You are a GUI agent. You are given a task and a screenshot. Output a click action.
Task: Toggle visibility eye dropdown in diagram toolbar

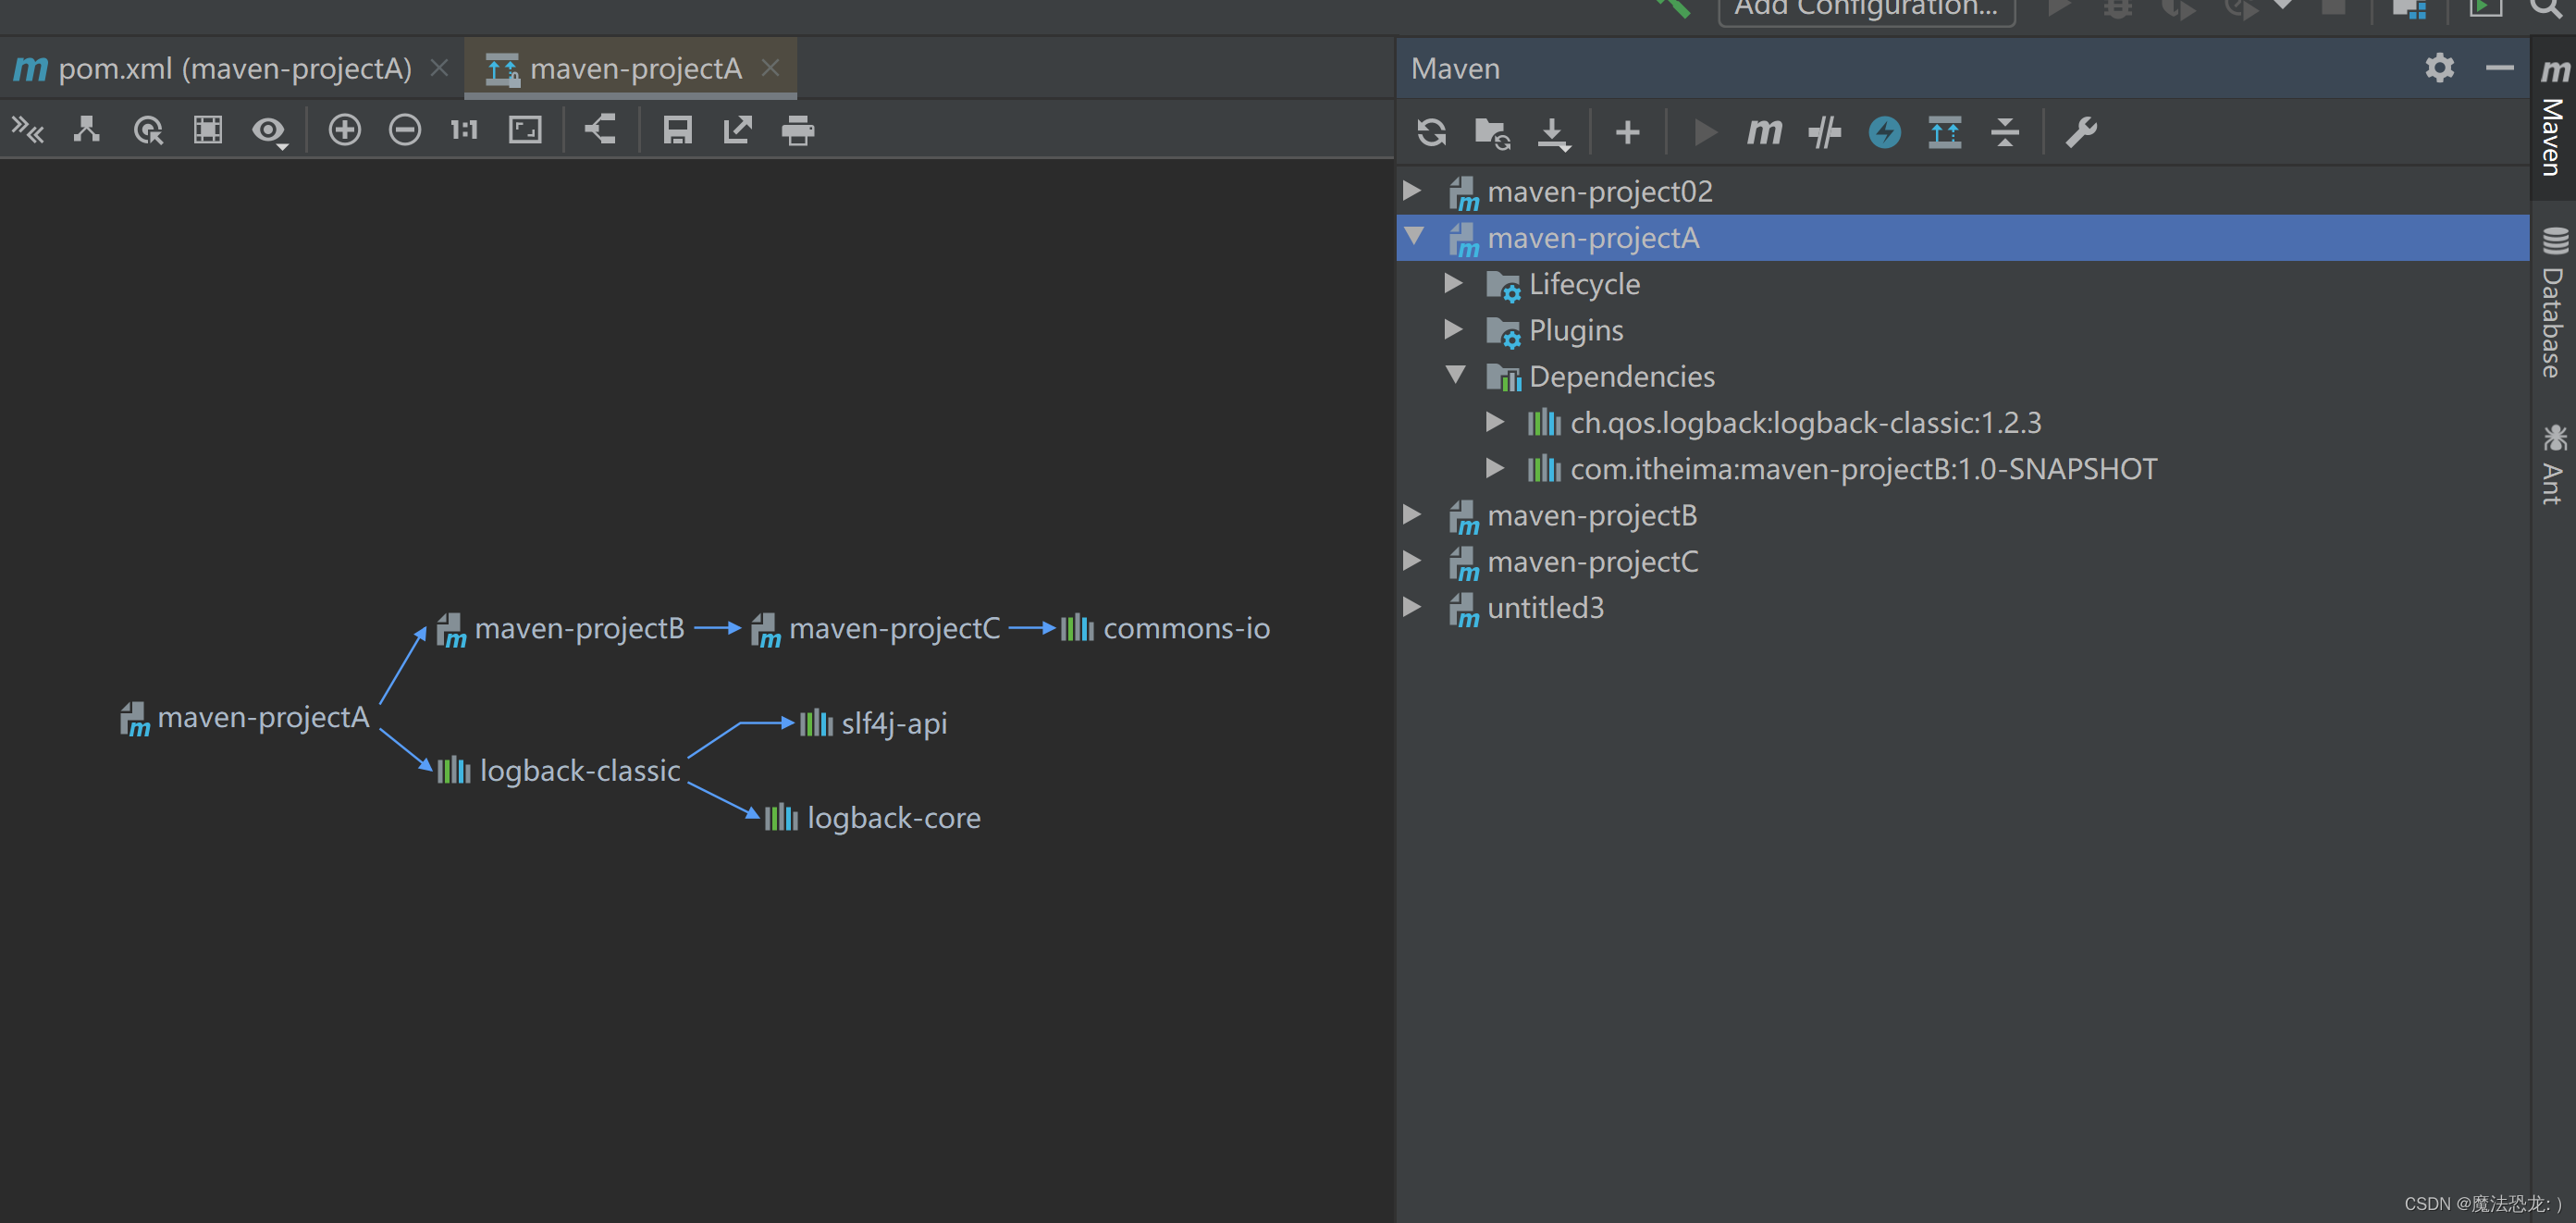pos(268,130)
